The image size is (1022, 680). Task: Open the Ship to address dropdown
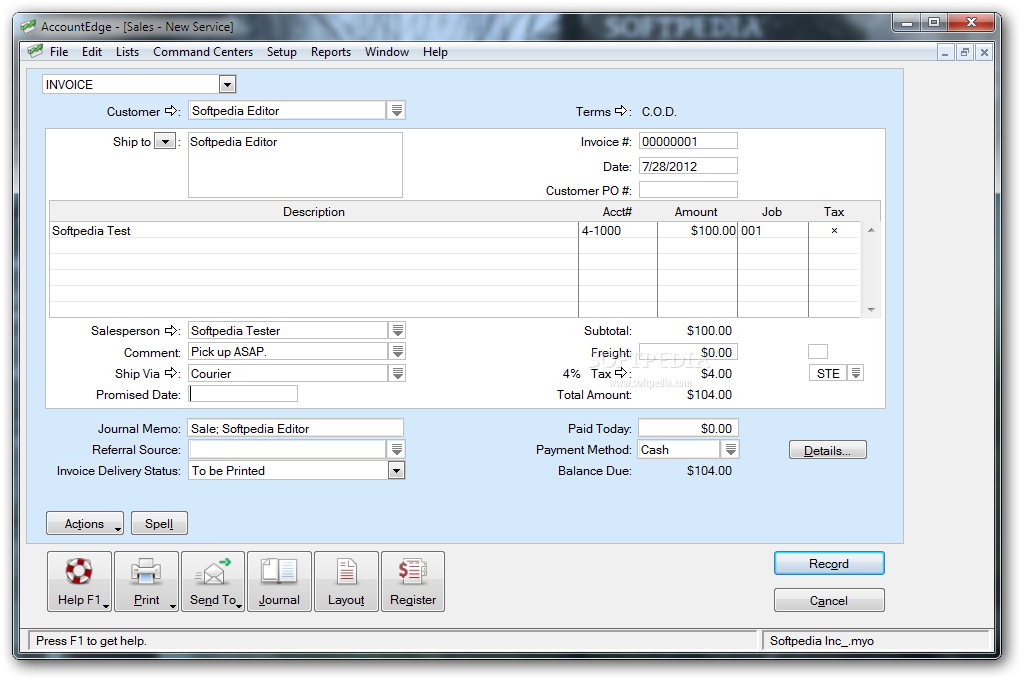pyautogui.click(x=165, y=141)
